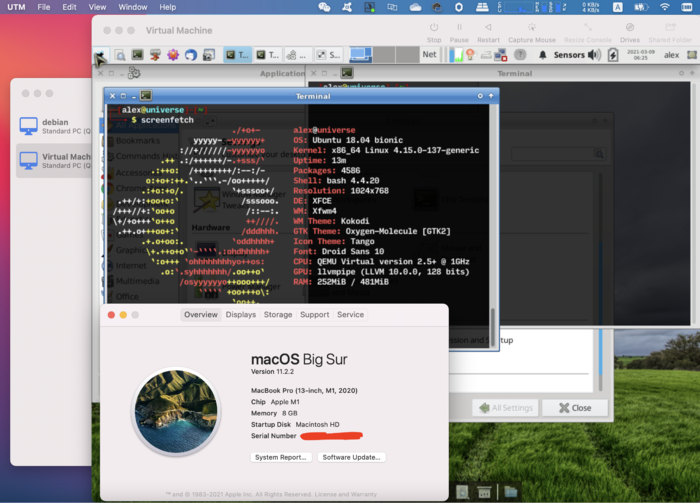Screen dimensions: 700x503
Task: Click the Net monitor label in XFCE panel
Action: pyautogui.click(x=429, y=54)
